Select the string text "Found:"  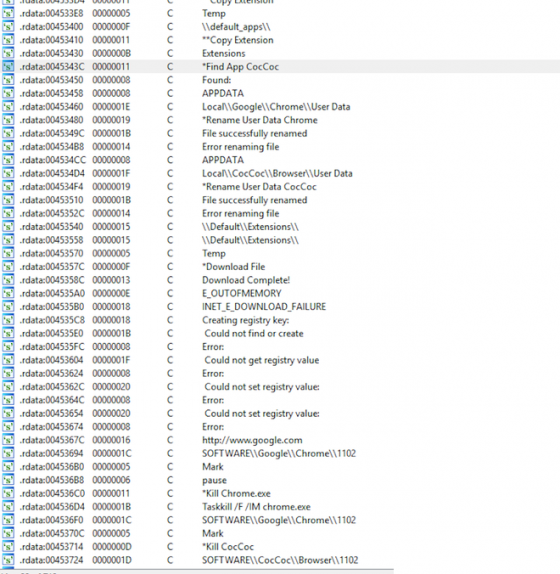[x=217, y=80]
